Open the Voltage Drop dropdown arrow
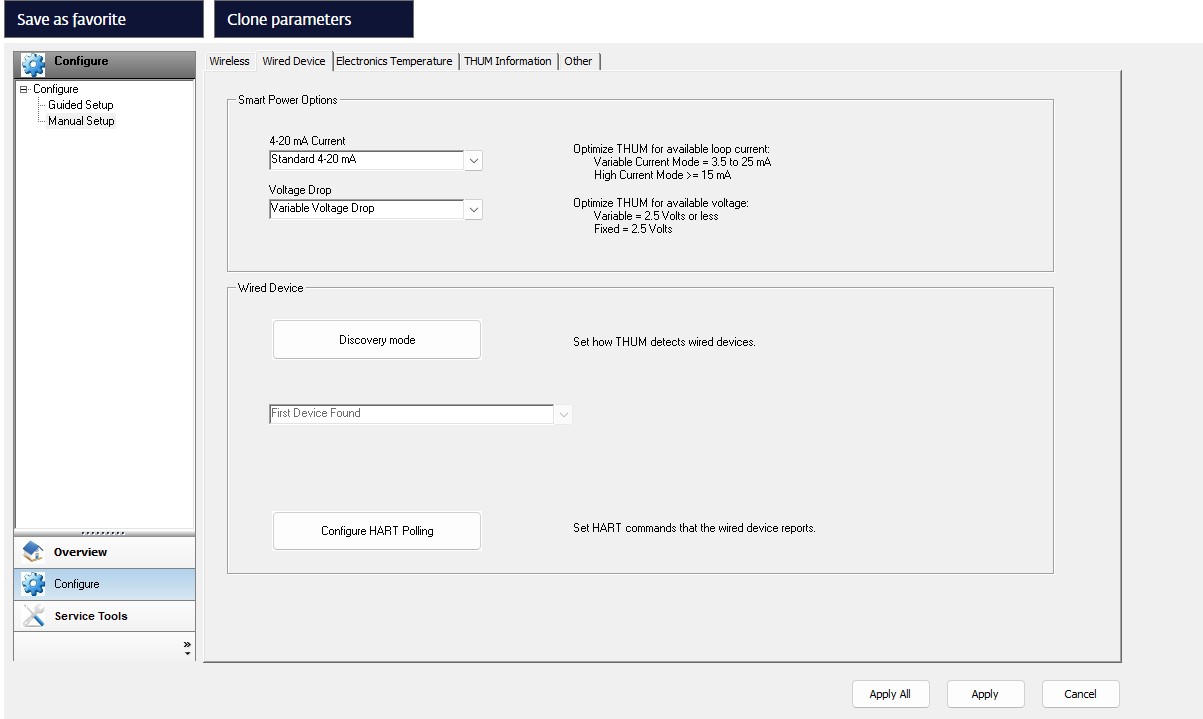 pyautogui.click(x=473, y=209)
